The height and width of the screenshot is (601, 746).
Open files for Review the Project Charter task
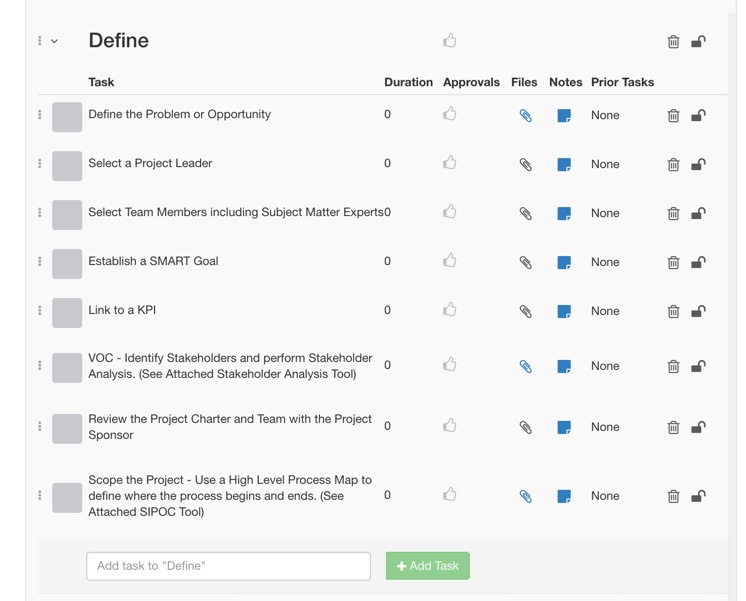tap(525, 427)
